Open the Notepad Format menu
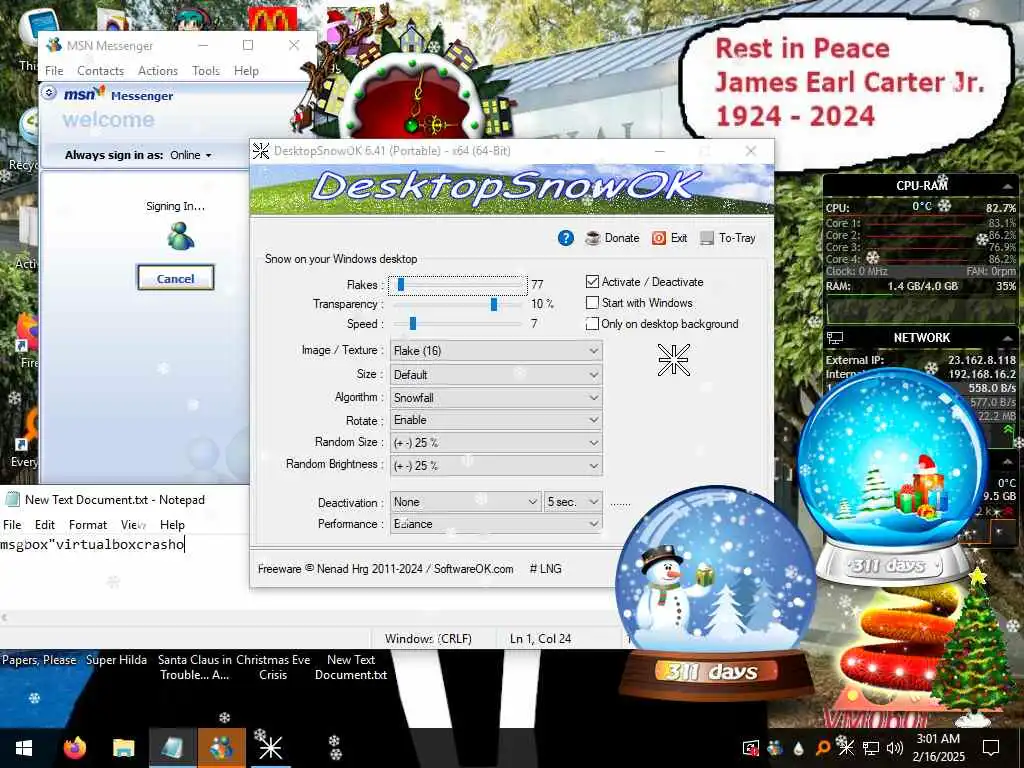Viewport: 1024px width, 768px height. click(x=88, y=524)
